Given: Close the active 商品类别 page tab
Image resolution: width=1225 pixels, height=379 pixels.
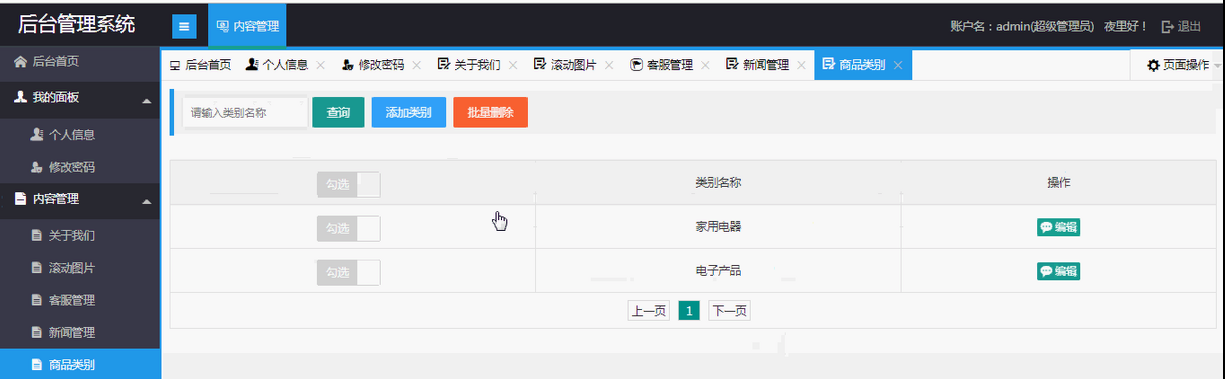Looking at the screenshot, I should pos(898,65).
